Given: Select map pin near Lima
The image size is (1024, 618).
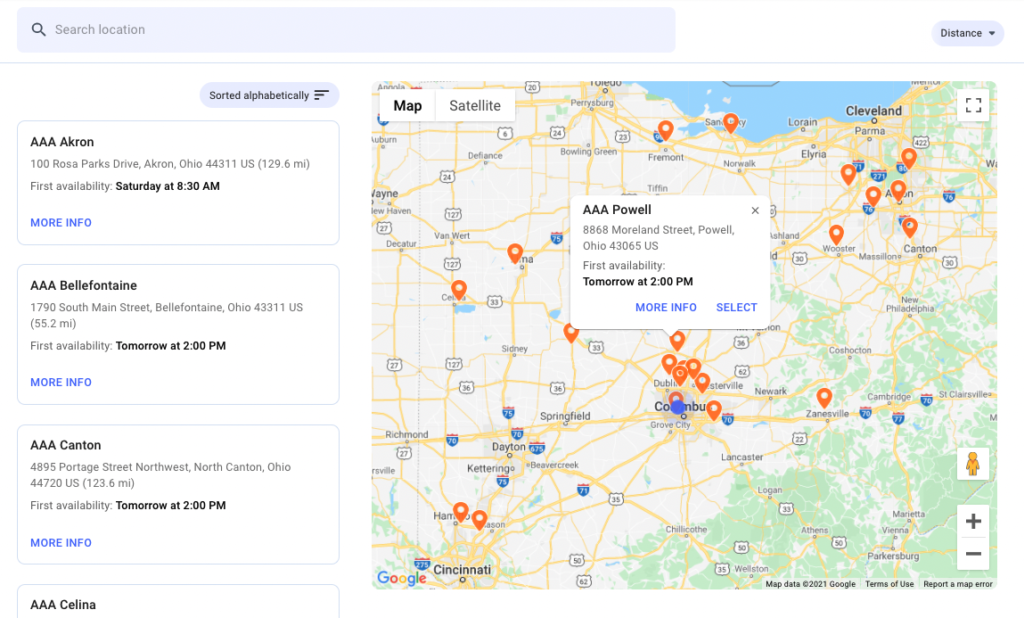Looking at the screenshot, I should click(515, 253).
